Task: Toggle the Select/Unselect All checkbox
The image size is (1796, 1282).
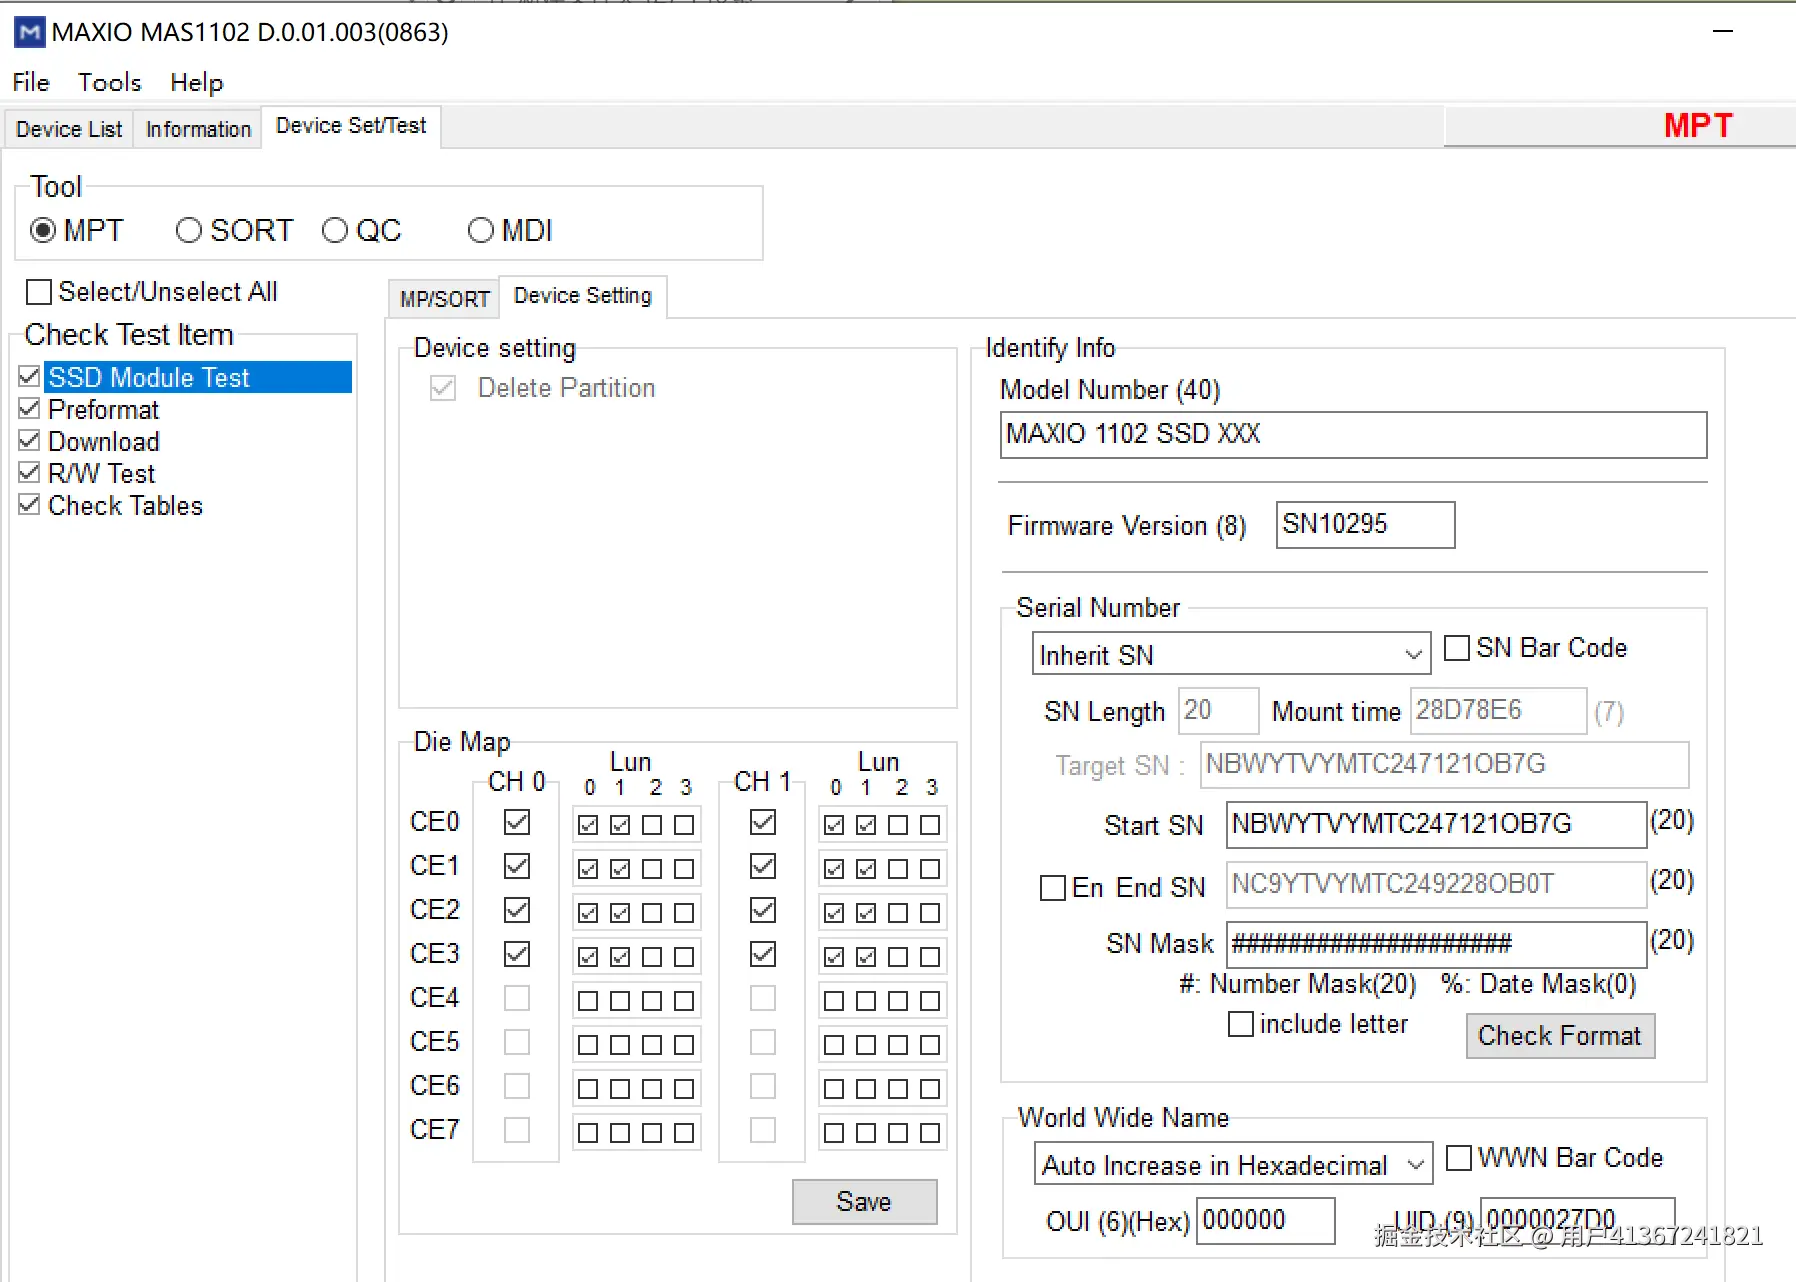Action: 39,292
